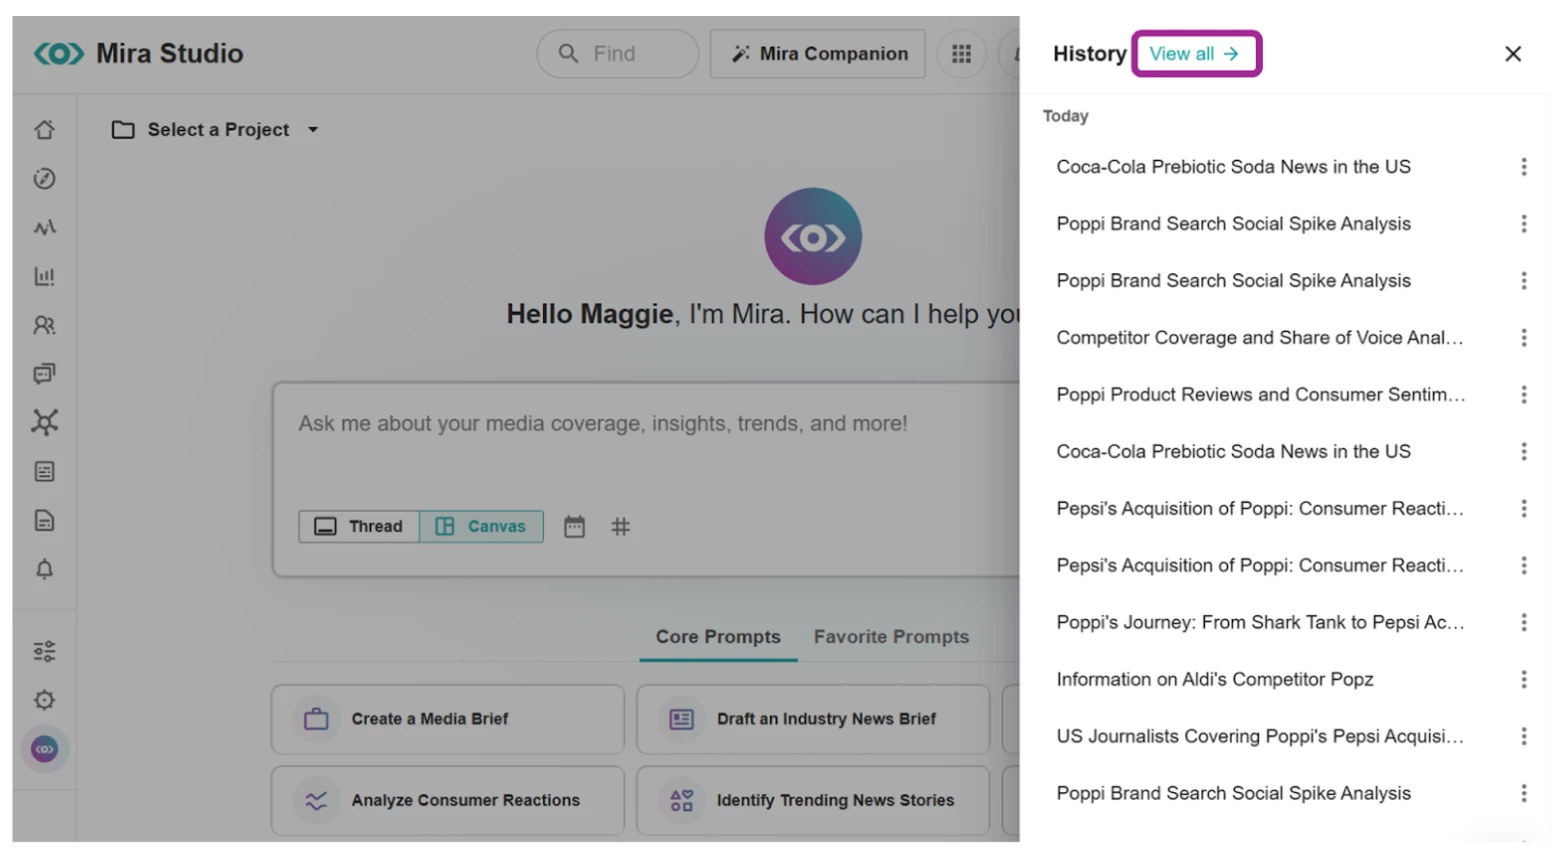1556x858 pixels.
Task: Open the people Contacts sidebar icon
Action: (x=44, y=325)
